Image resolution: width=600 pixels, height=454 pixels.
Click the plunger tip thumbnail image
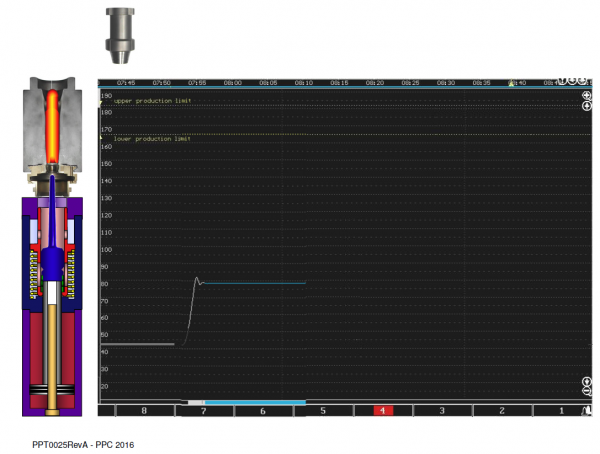(120, 35)
